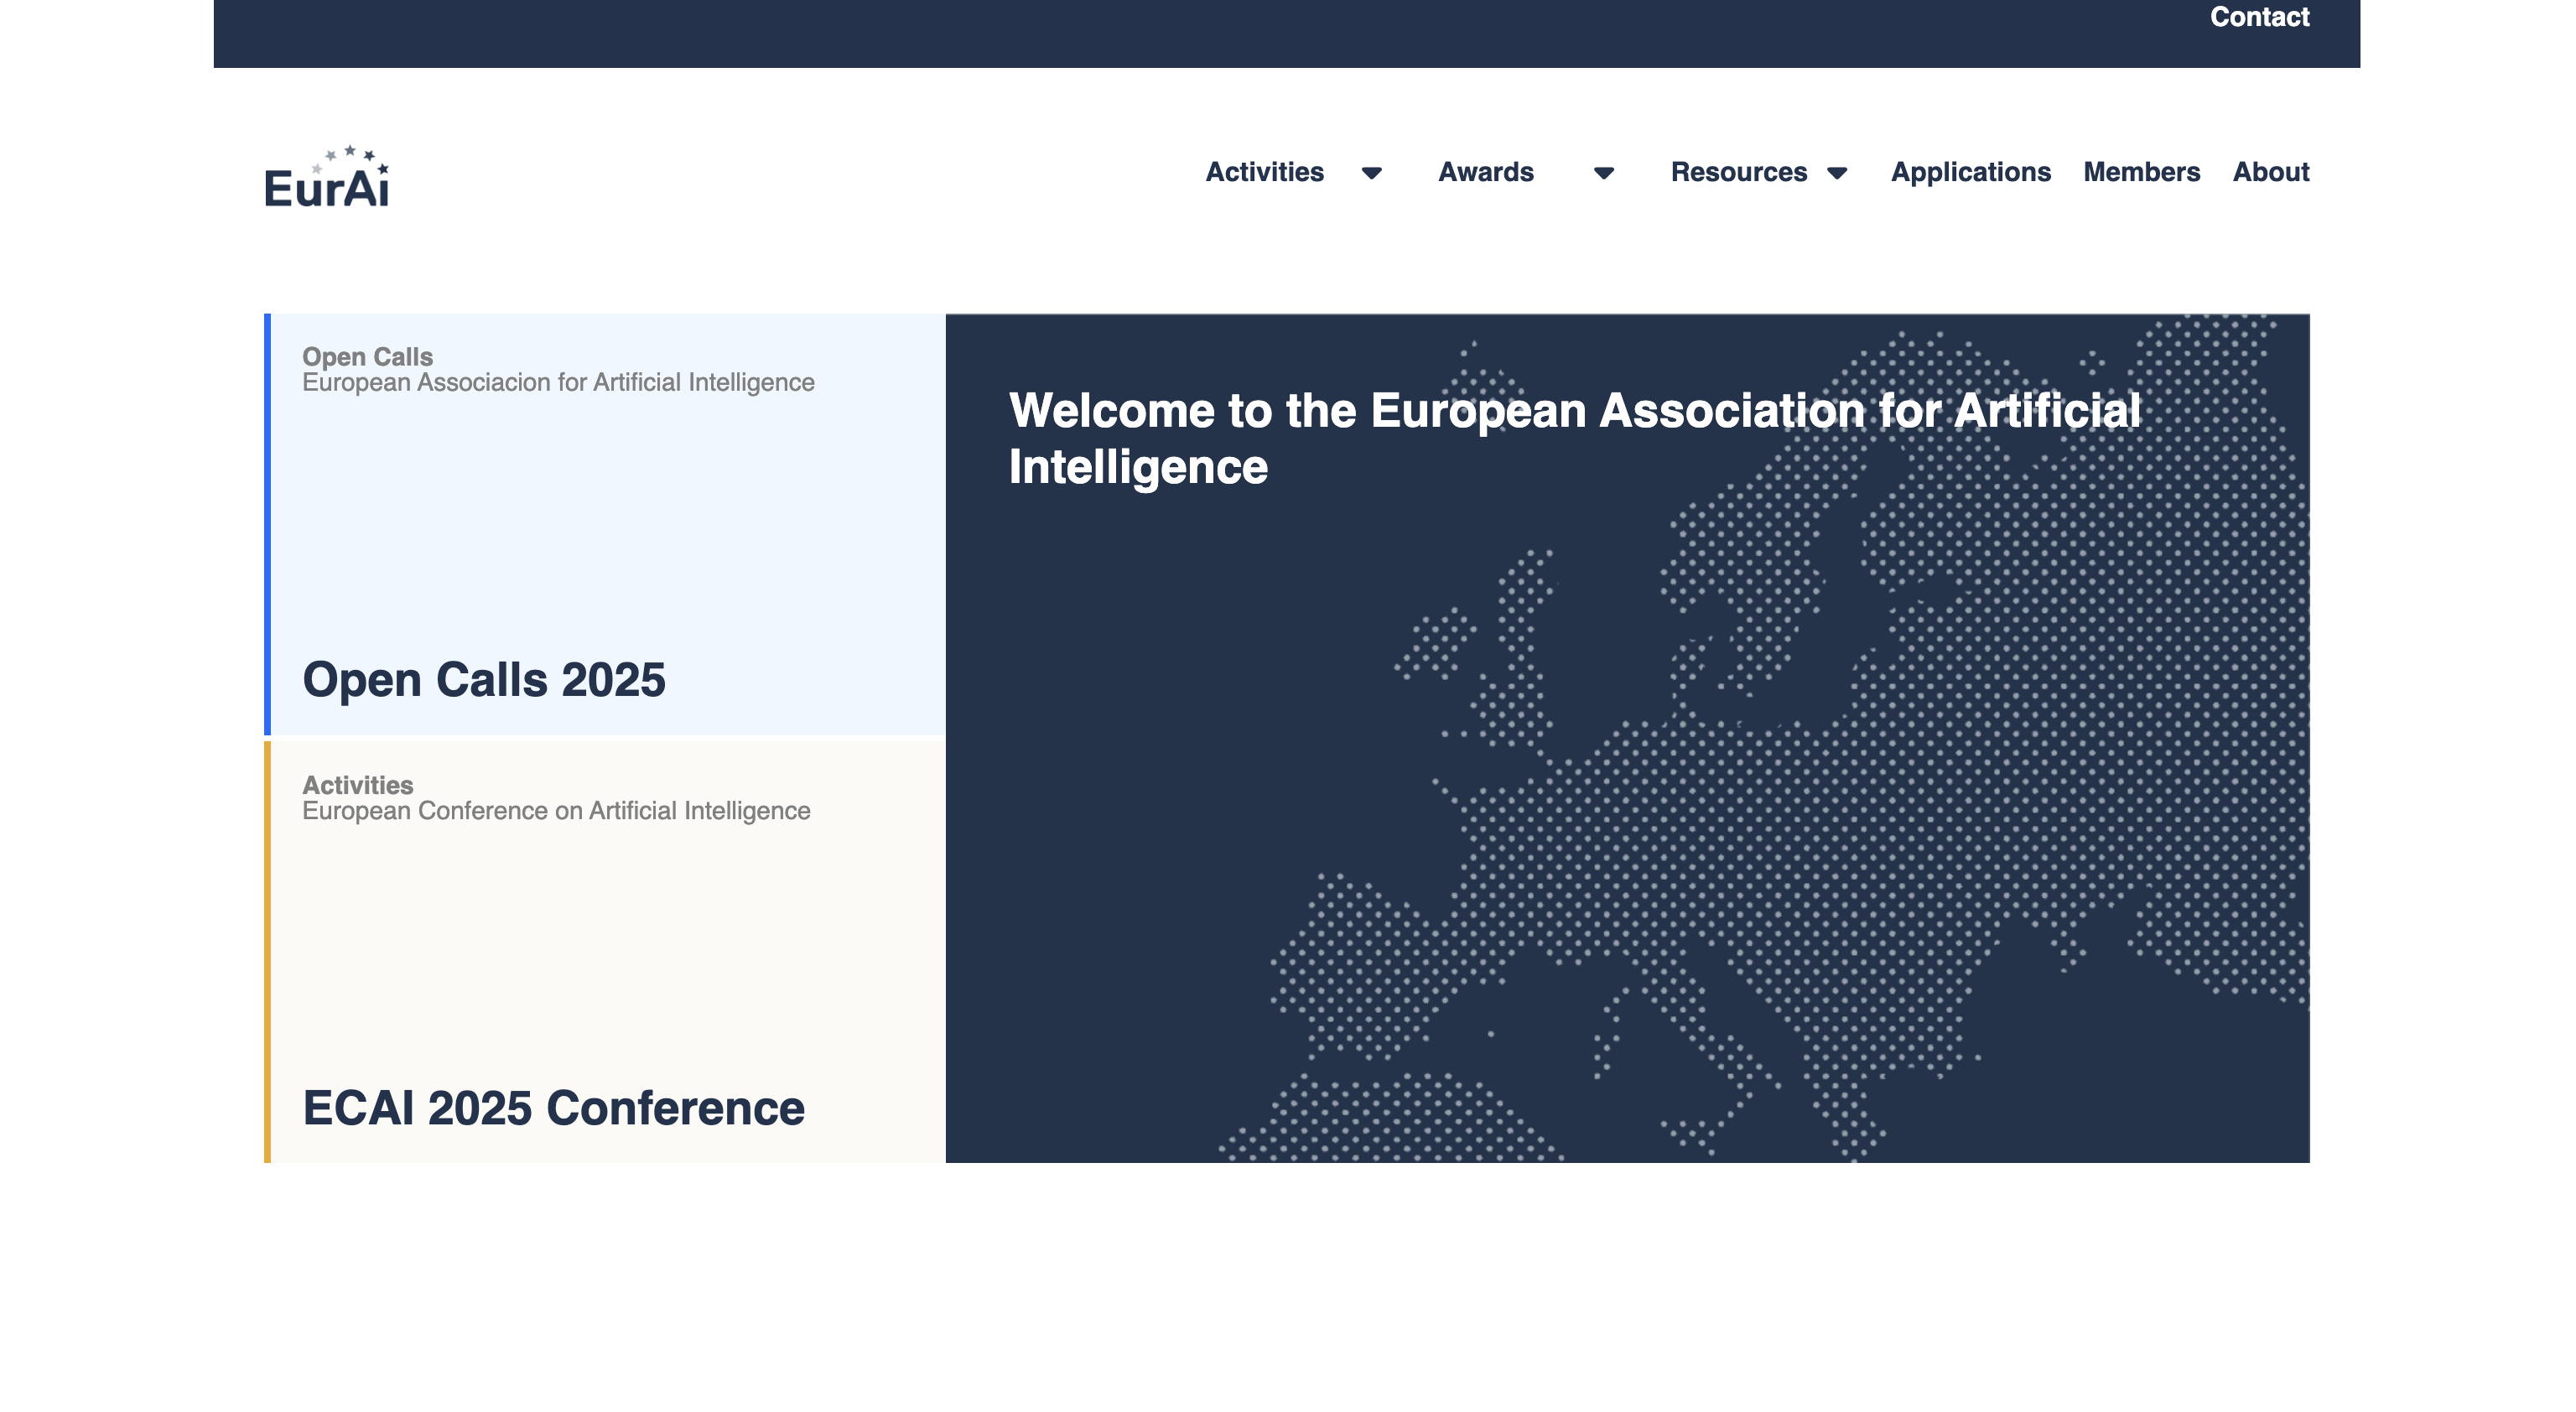Open the Activities menu

(1264, 172)
